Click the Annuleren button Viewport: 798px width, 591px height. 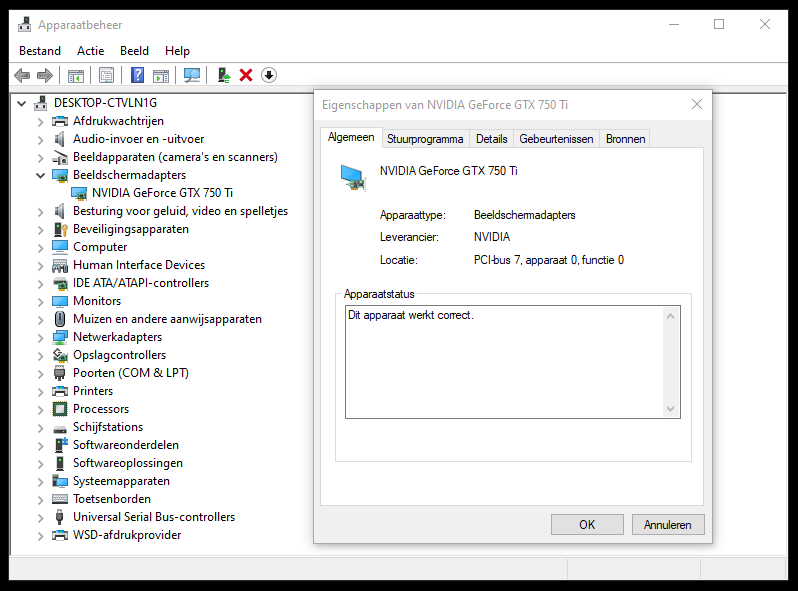pyautogui.click(x=668, y=524)
